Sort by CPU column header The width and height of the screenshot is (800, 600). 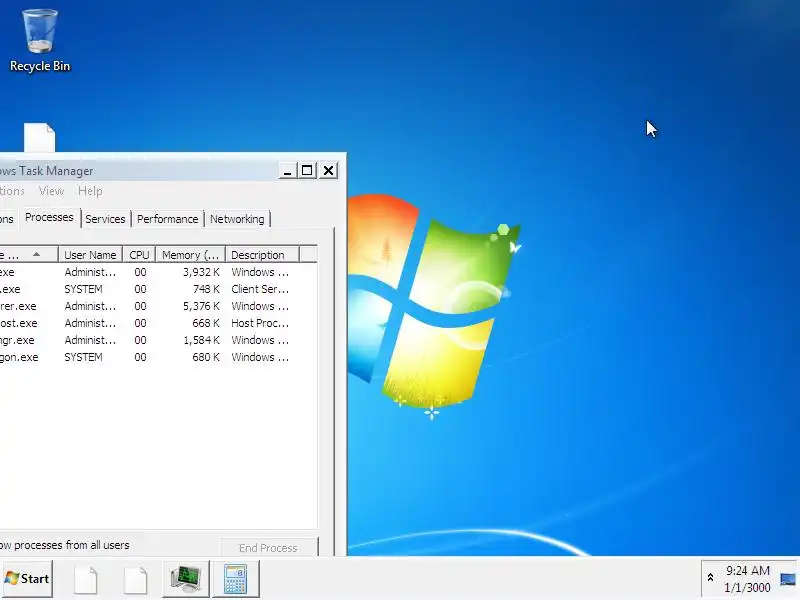pos(139,255)
